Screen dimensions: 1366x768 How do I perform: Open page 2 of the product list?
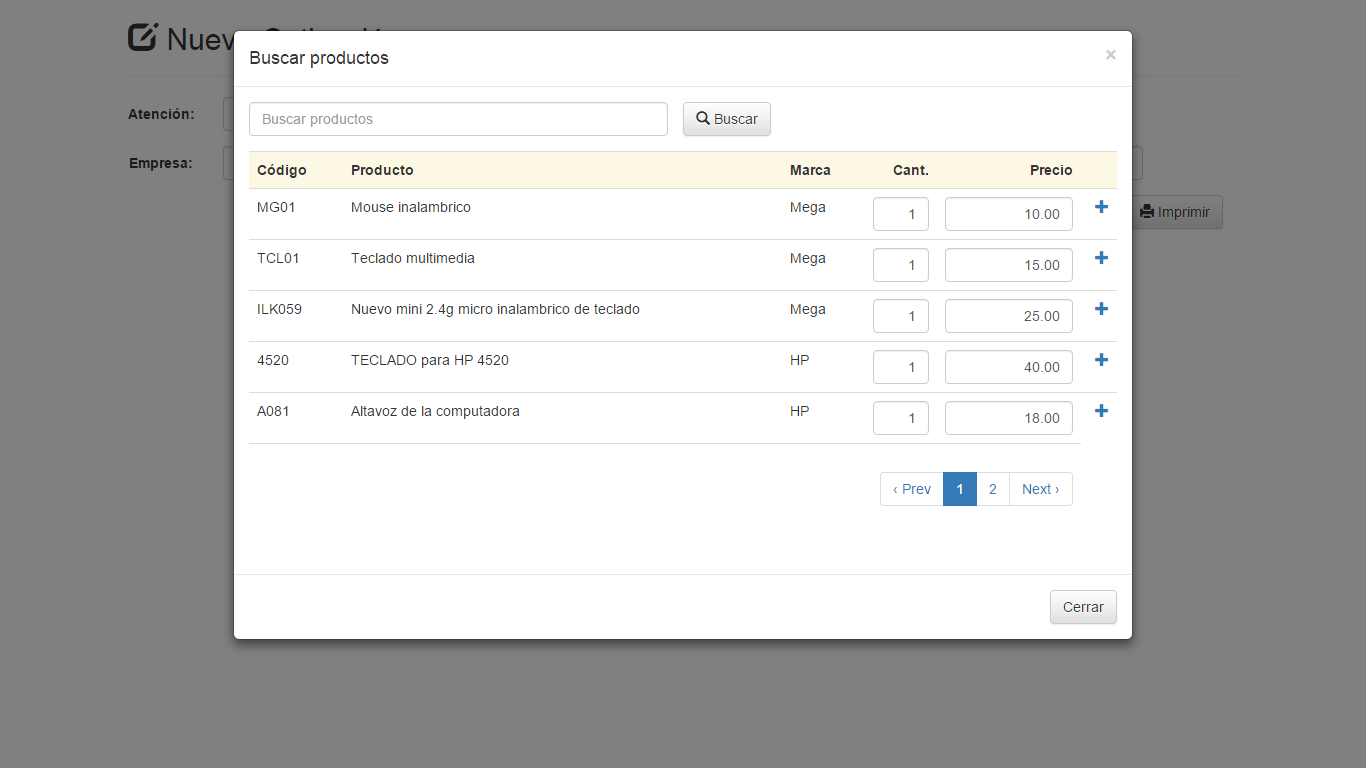click(992, 489)
